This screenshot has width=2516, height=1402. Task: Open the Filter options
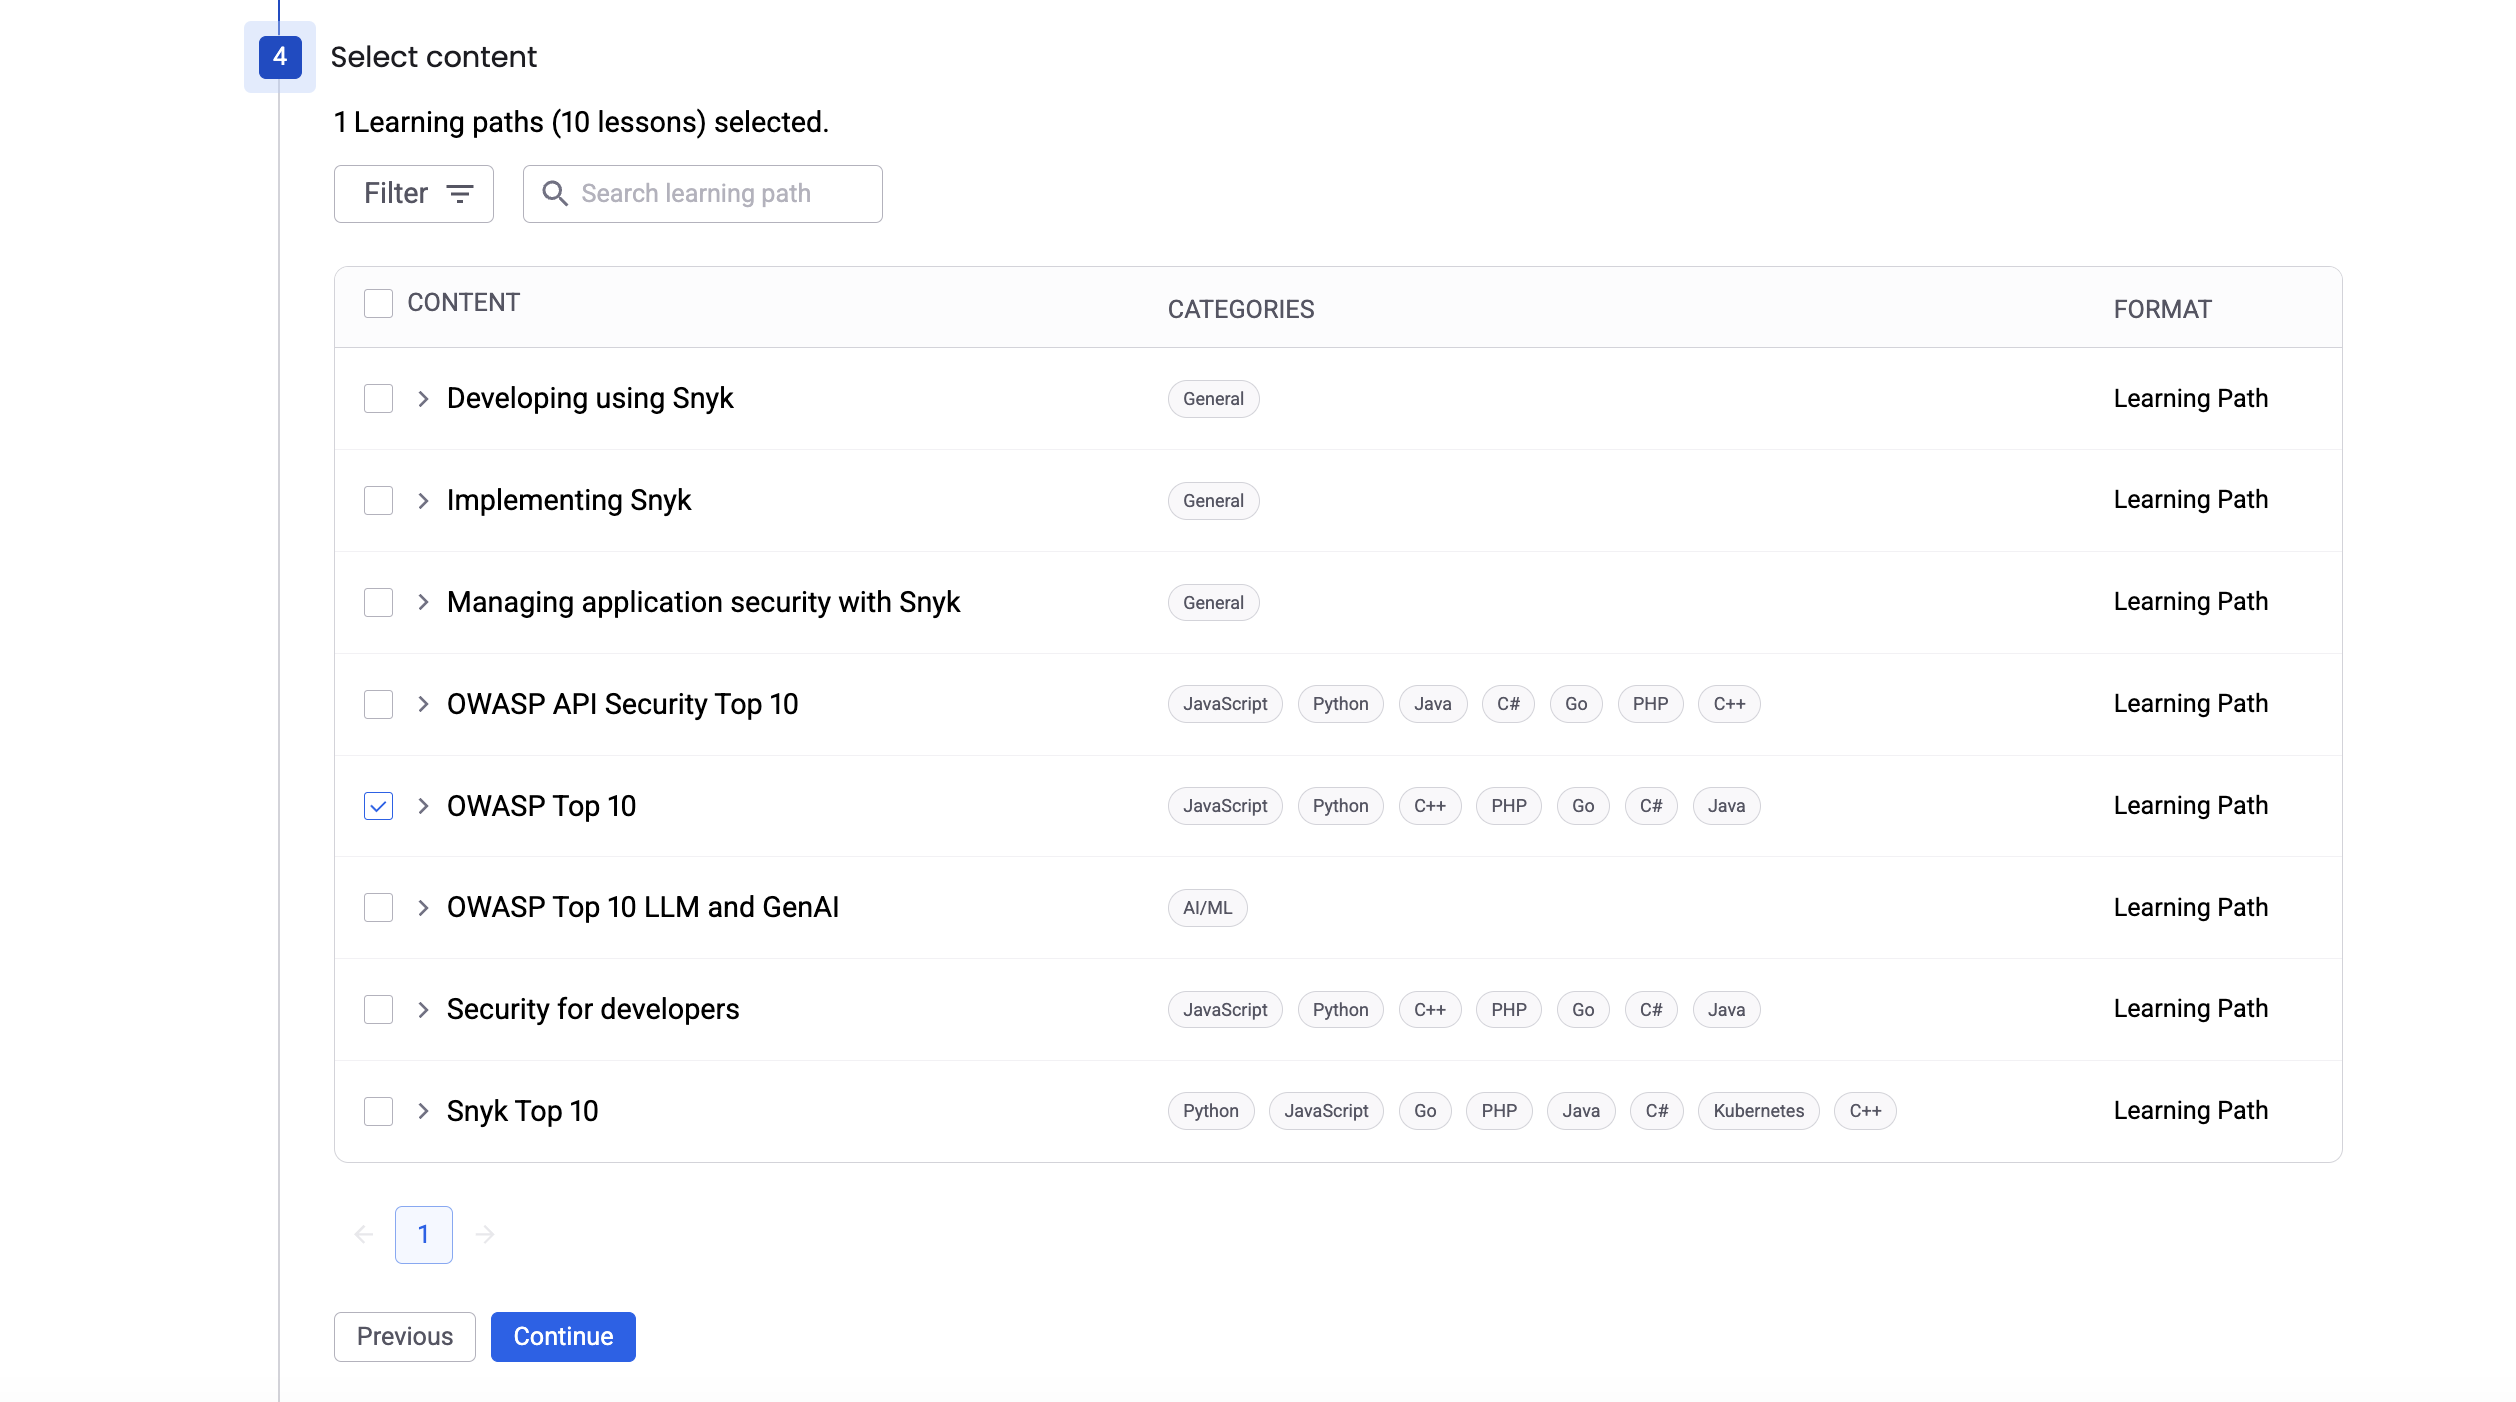click(414, 193)
